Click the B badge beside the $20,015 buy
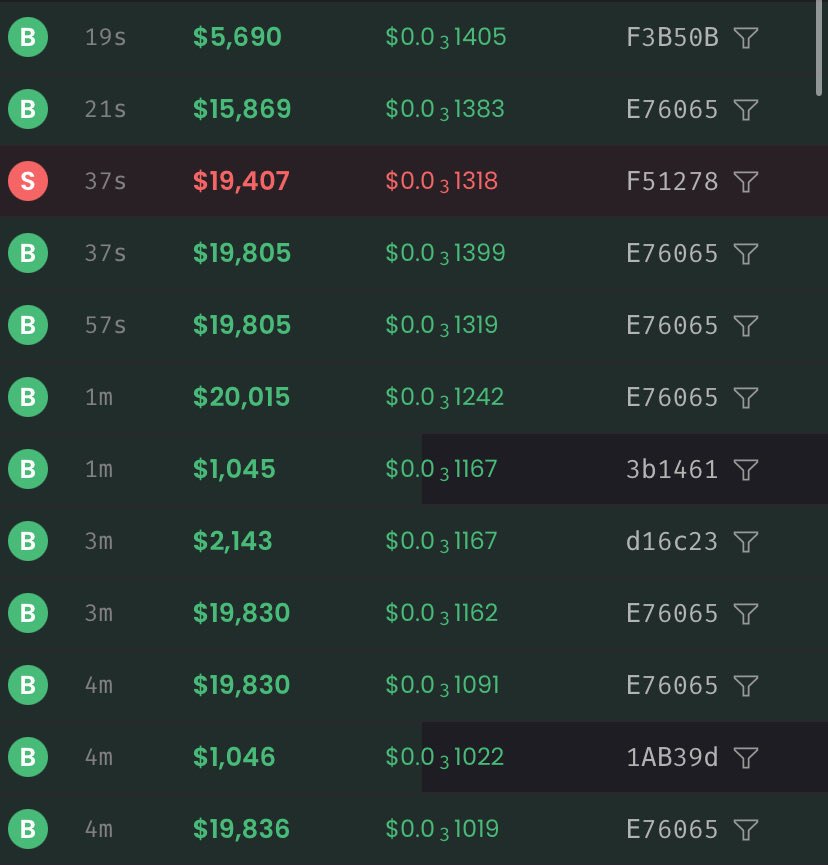This screenshot has height=865, width=828. pyautogui.click(x=28, y=397)
